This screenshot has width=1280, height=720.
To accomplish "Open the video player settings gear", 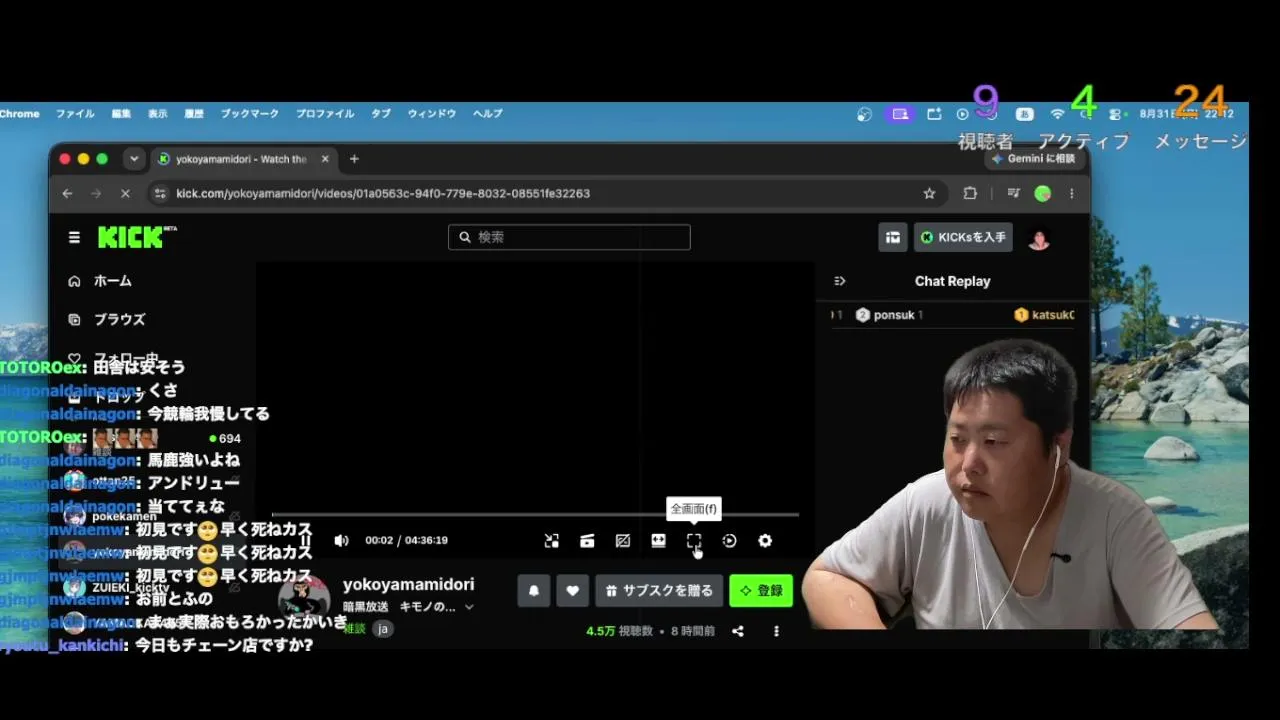I will point(765,541).
